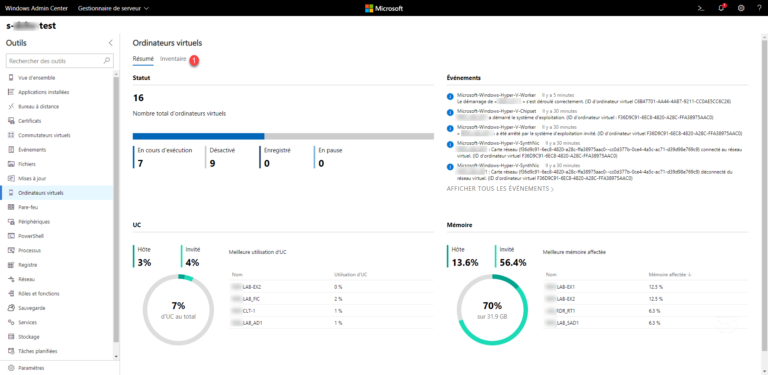
Task: Click the help question mark icon
Action: tap(759, 8)
